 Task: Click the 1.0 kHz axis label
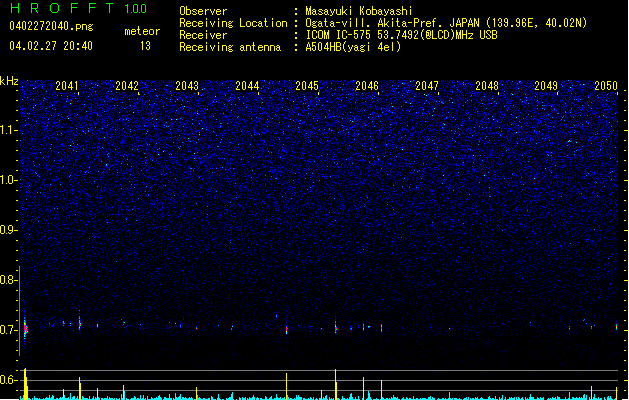(8, 180)
